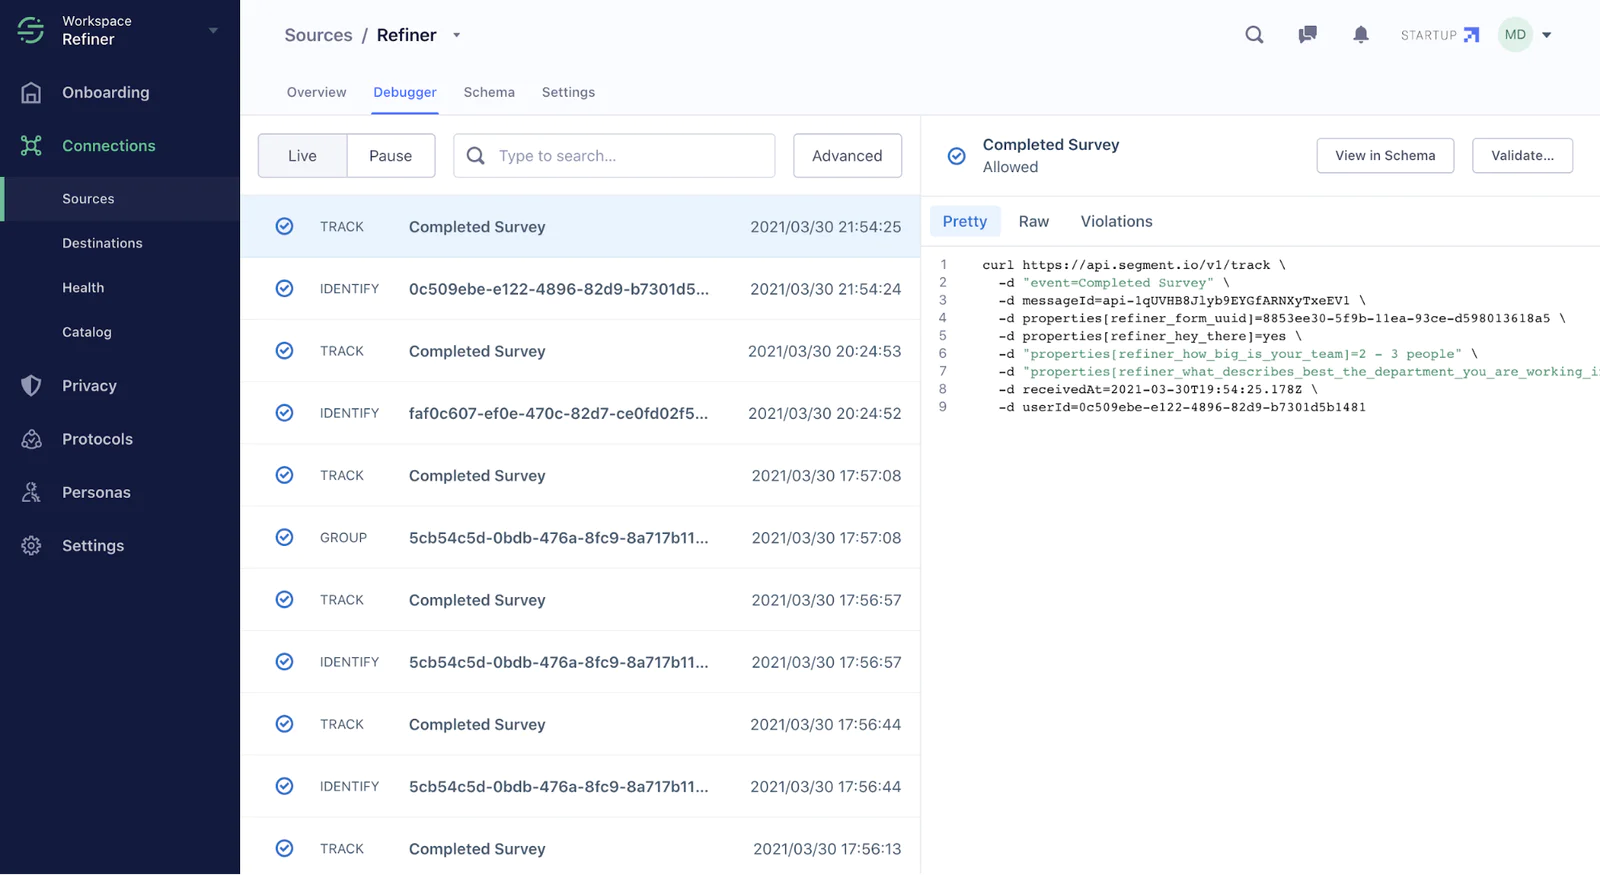Open the Schema tab

(x=489, y=92)
